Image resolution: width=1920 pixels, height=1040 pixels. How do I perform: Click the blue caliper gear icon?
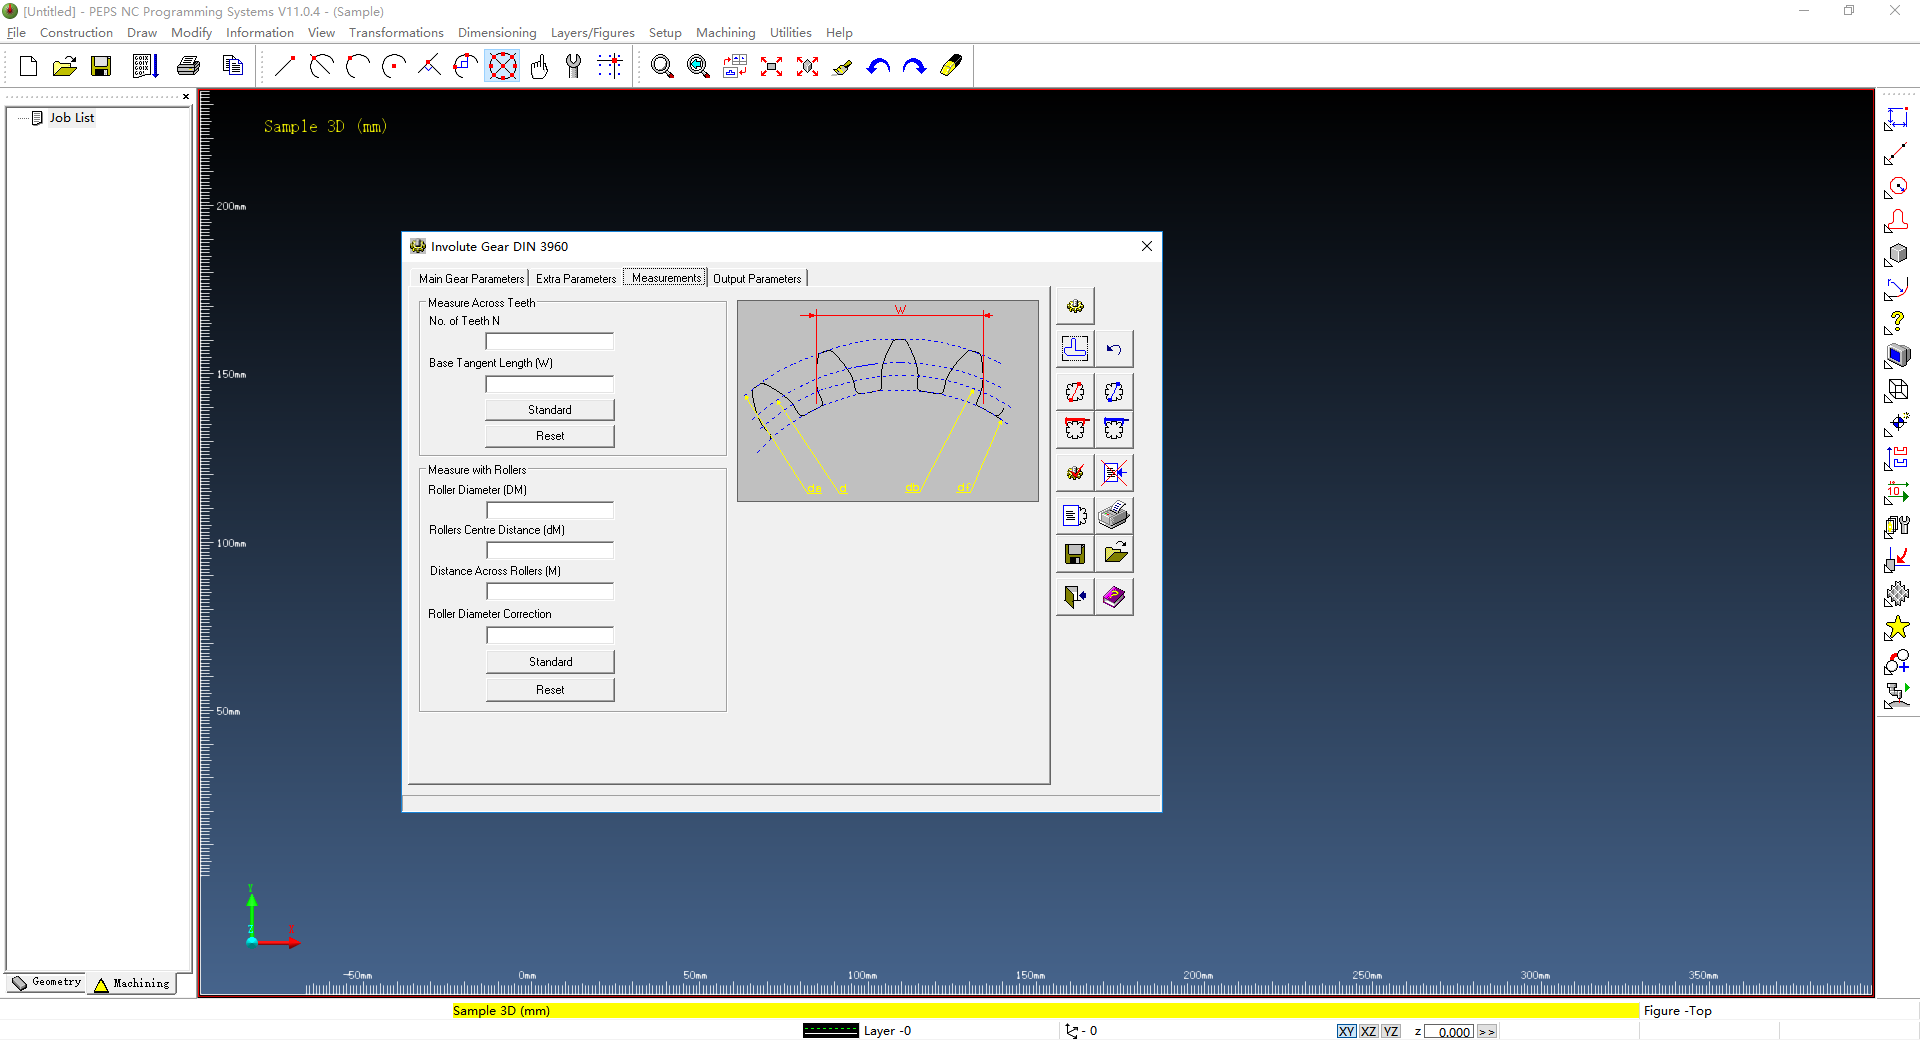1114,429
